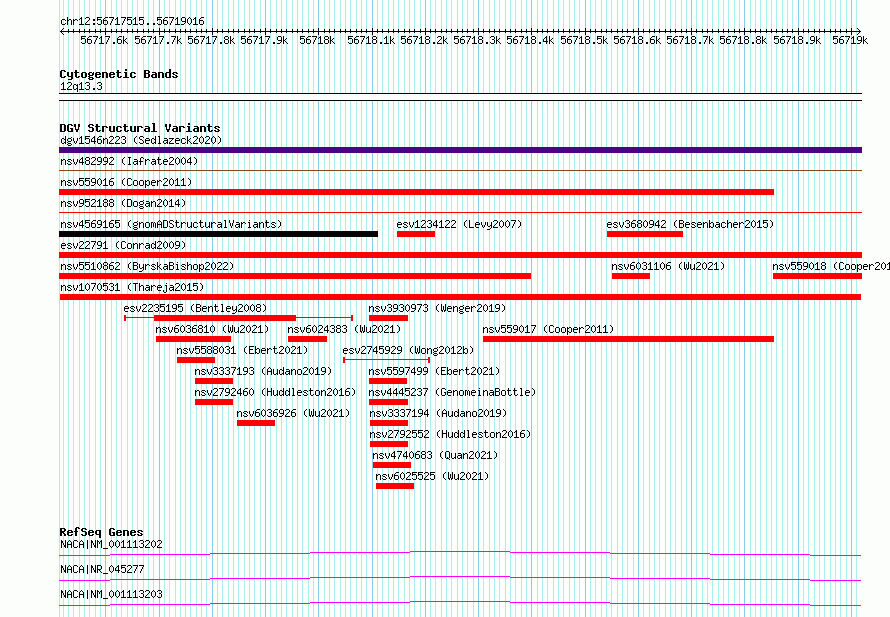Image resolution: width=890 pixels, height=617 pixels.
Task: Click nsv3337194 (Audano2019) label
Action: point(438,413)
